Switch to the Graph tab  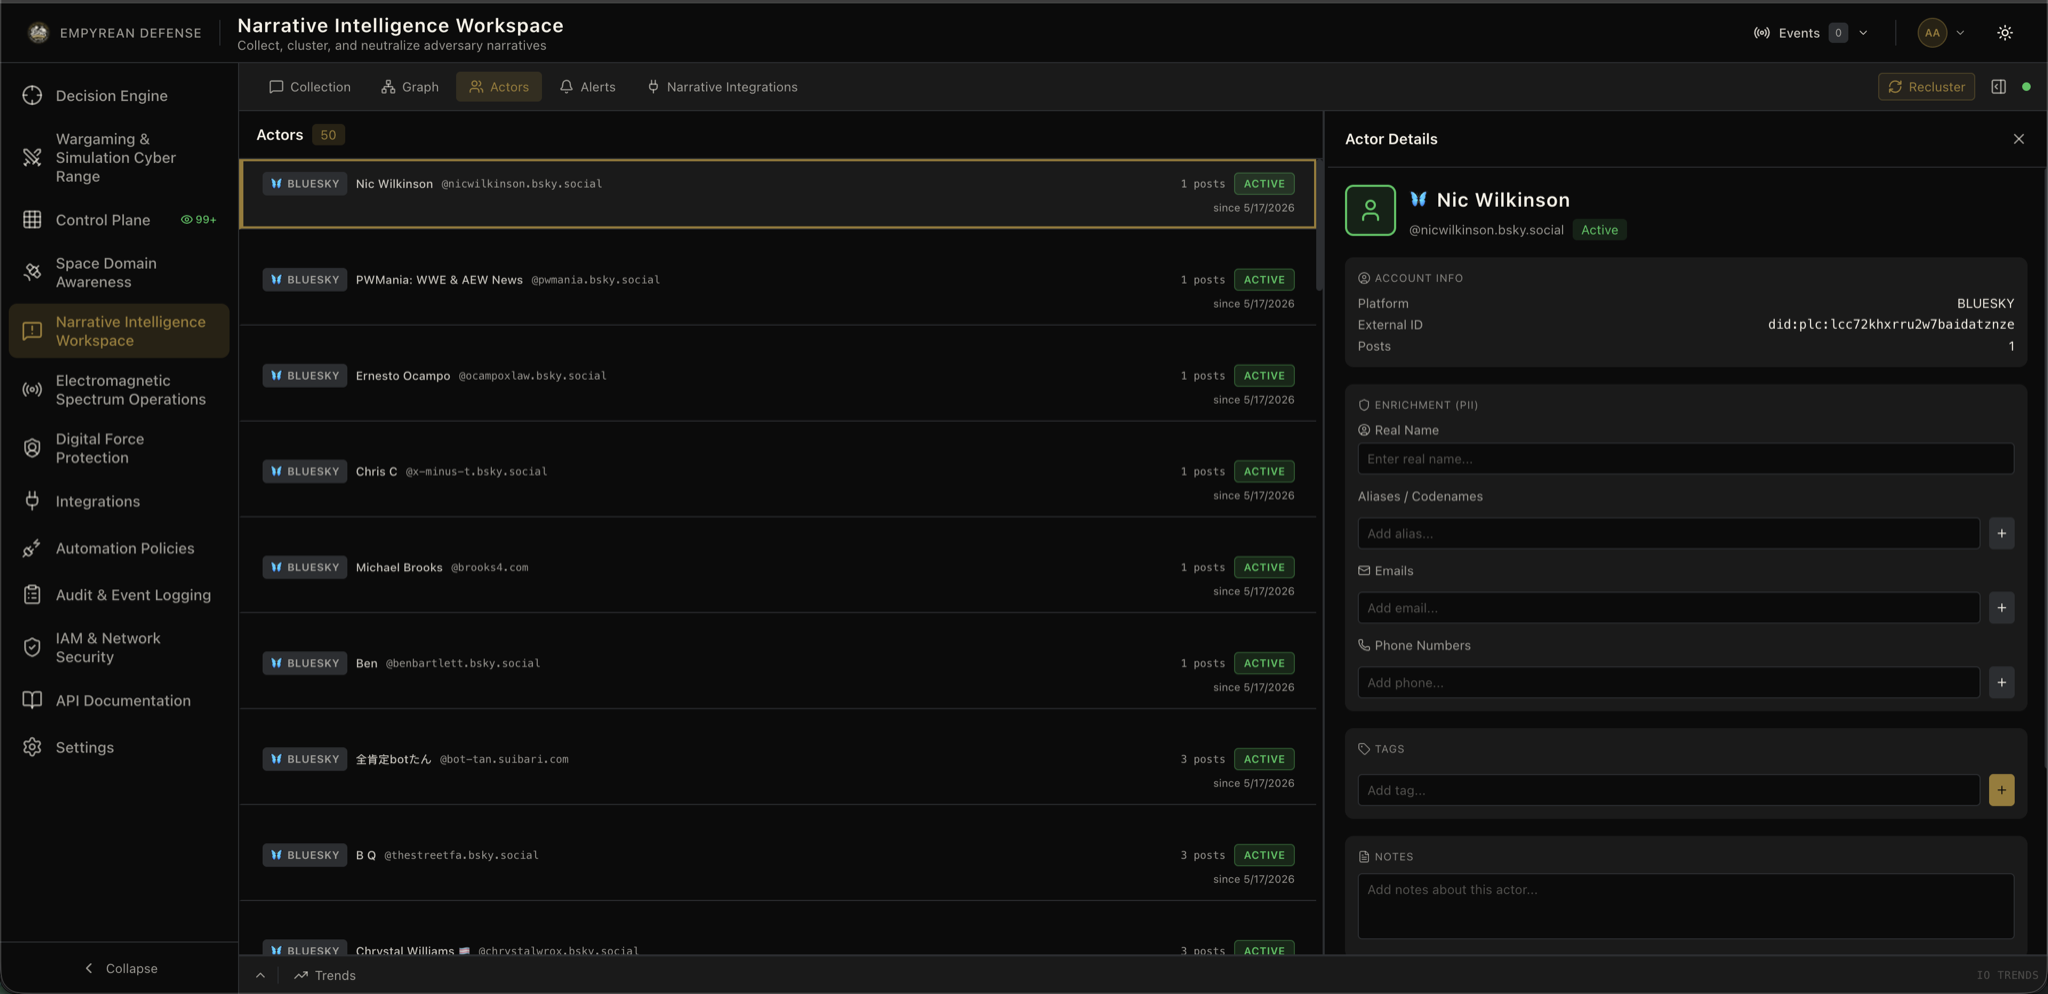point(410,87)
